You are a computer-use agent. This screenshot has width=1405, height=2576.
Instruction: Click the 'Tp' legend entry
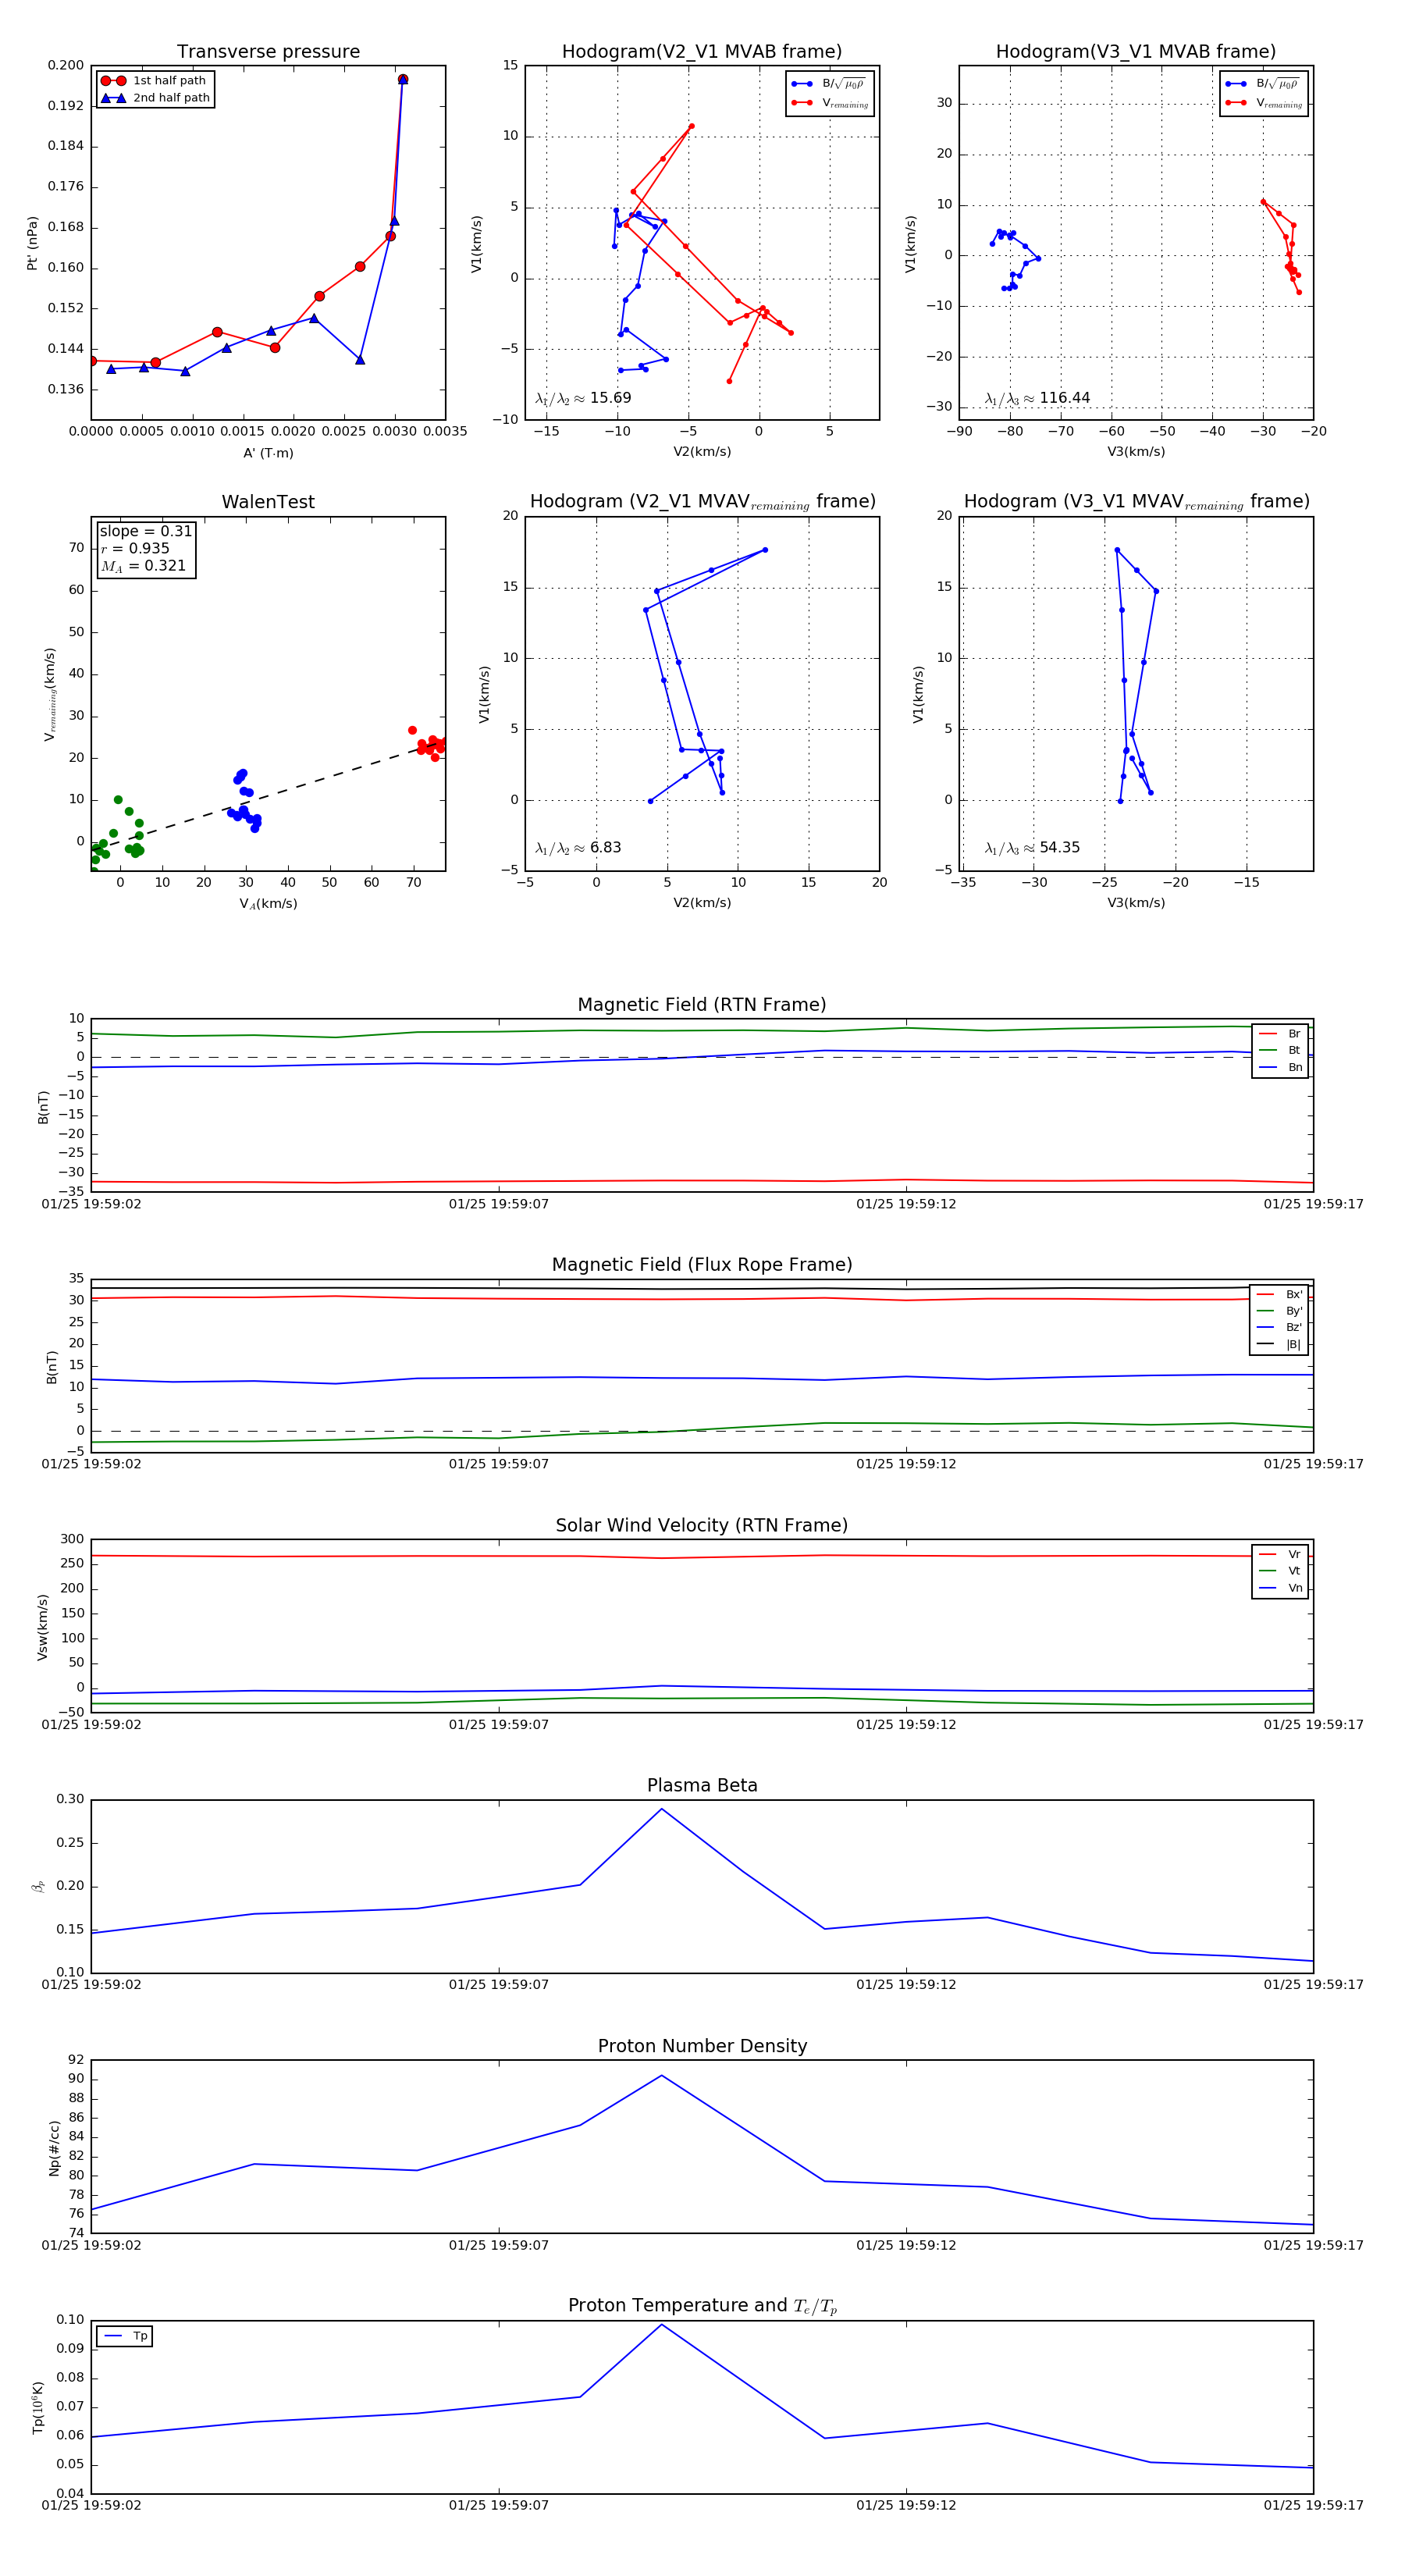tap(125, 2336)
